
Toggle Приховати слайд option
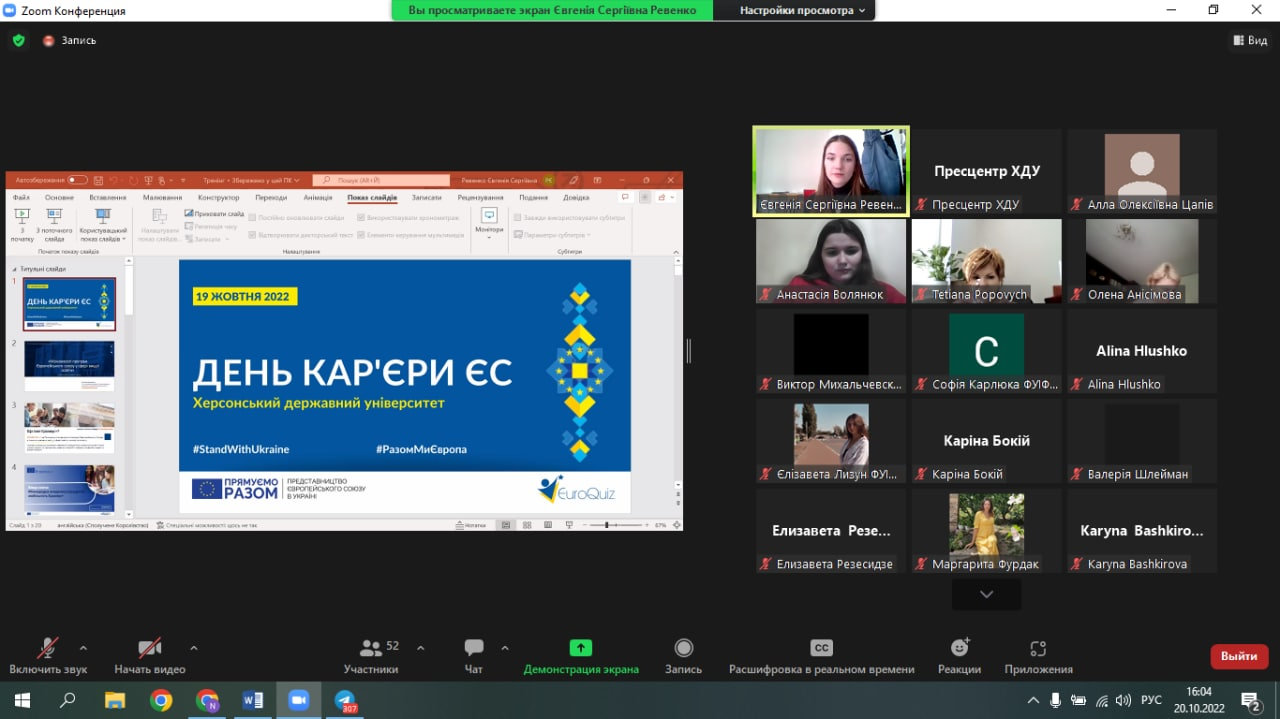tap(214, 214)
